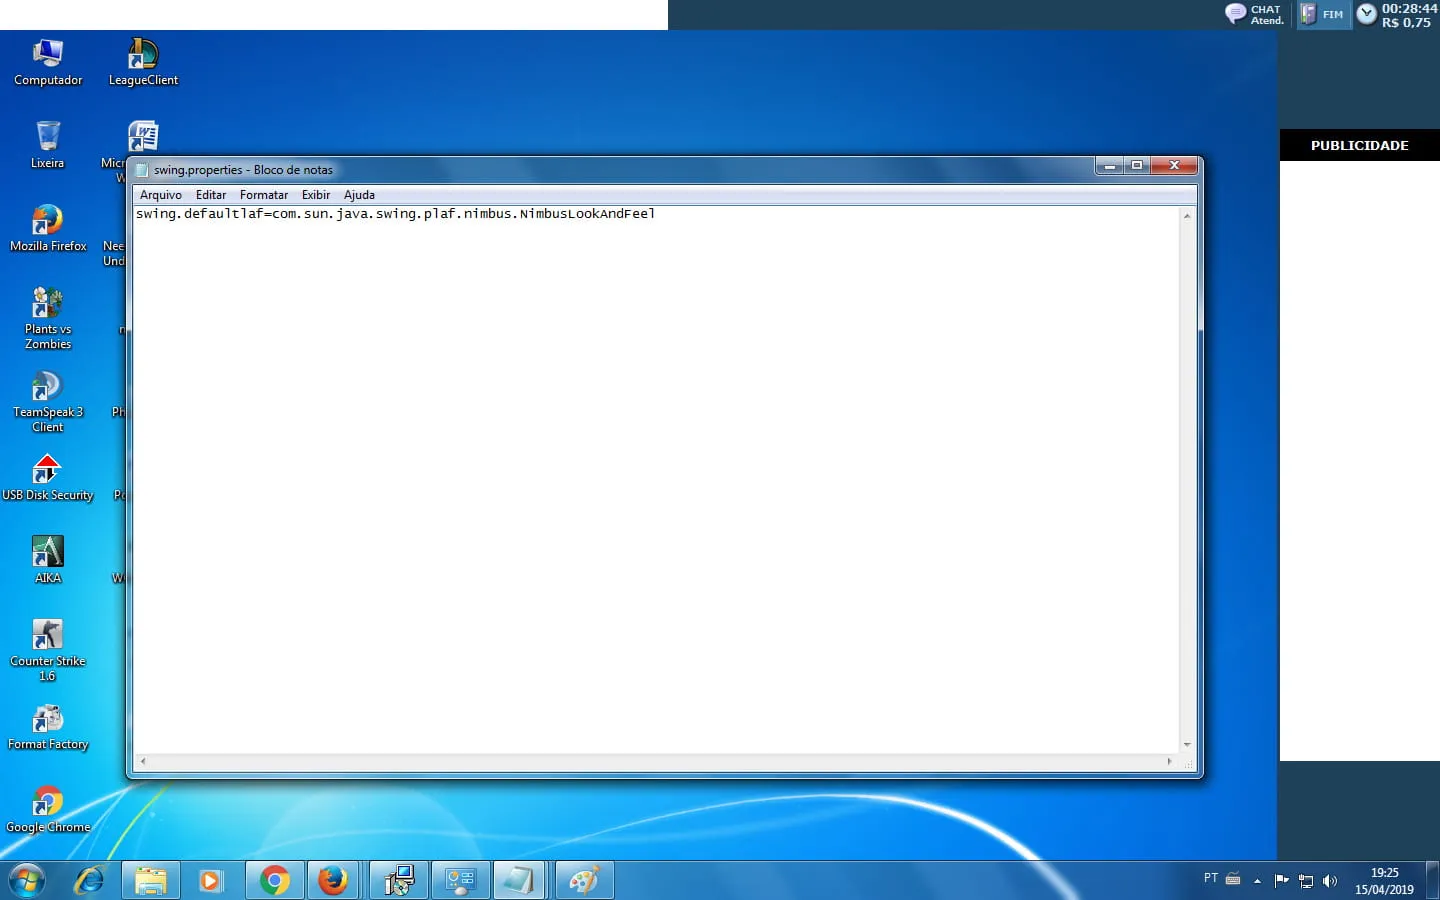1440x900 pixels.
Task: Open the Exibir menu
Action: pos(315,195)
